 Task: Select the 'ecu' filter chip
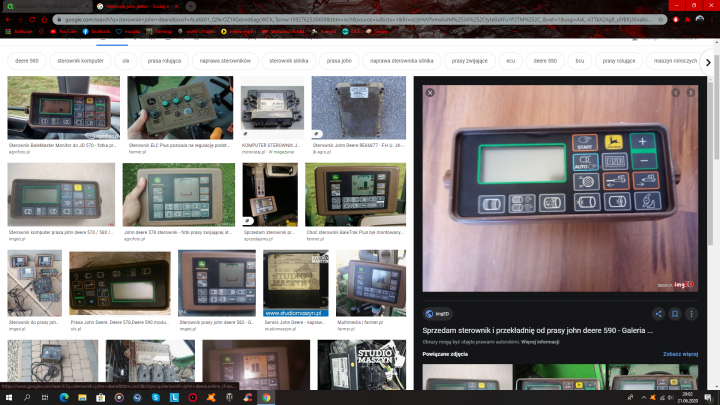[510, 61]
